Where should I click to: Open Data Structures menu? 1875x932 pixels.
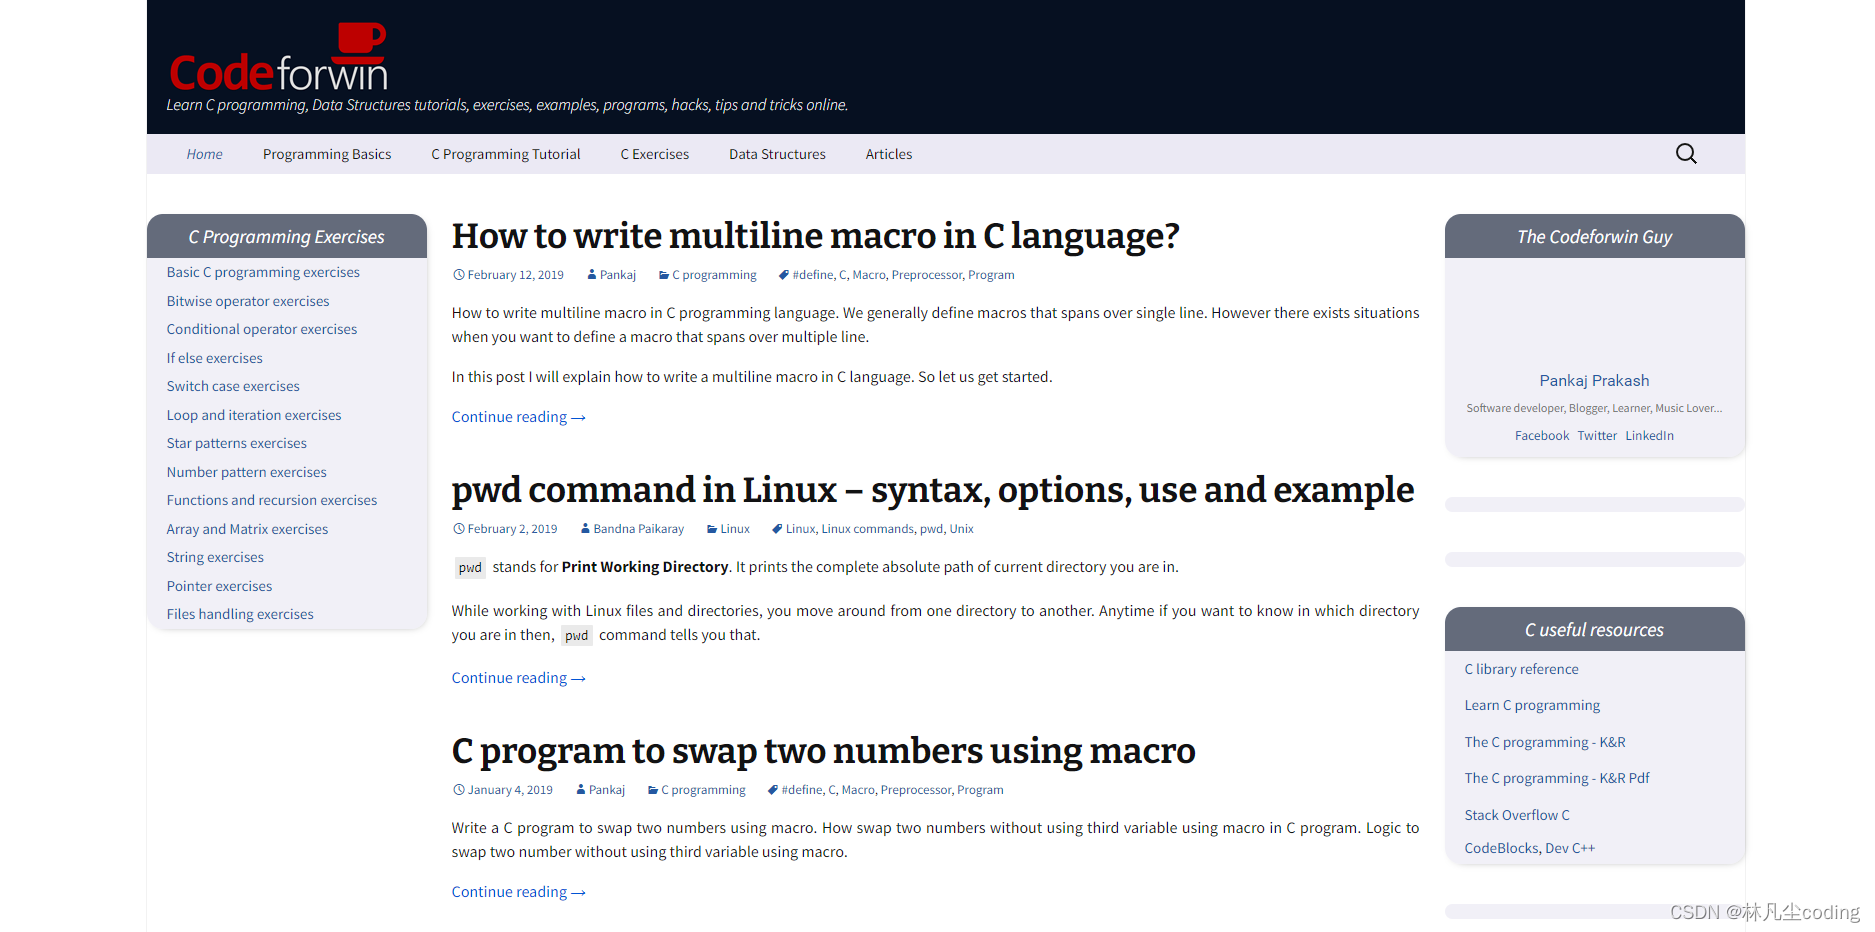[x=777, y=154]
